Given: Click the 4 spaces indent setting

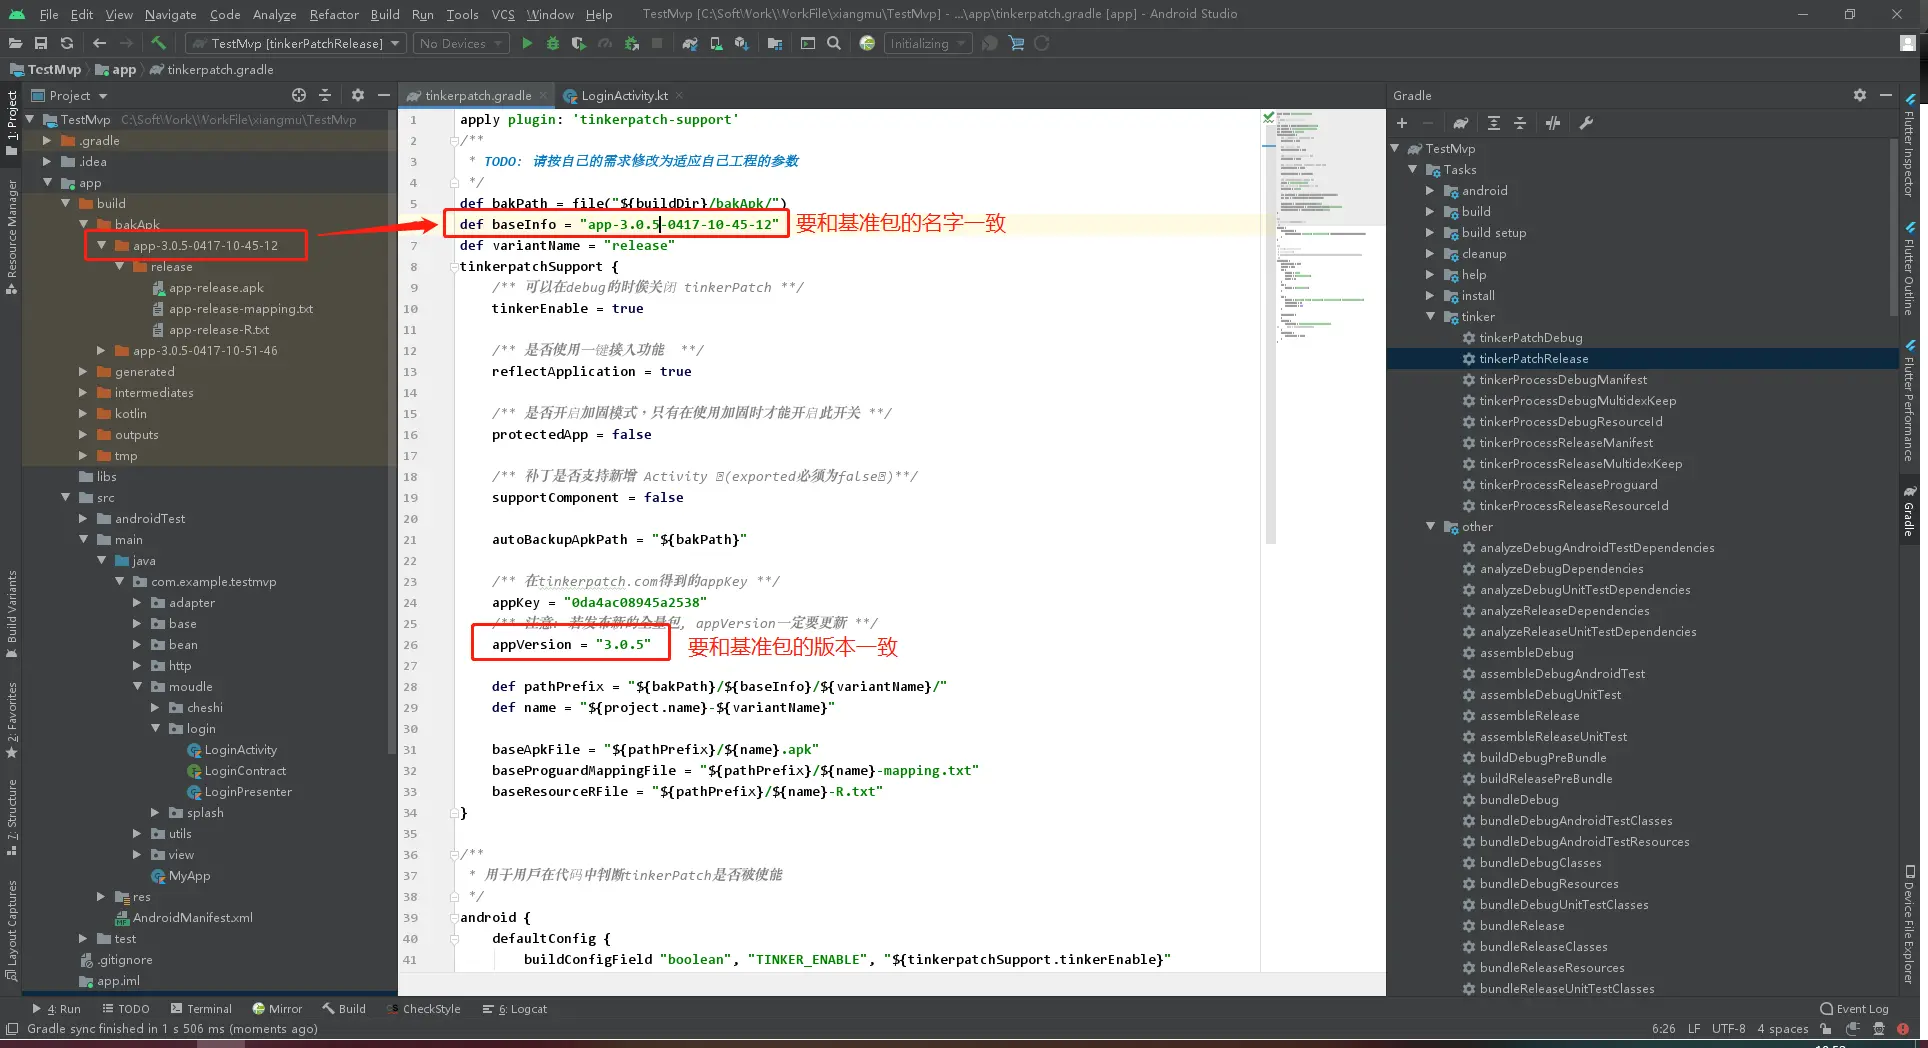Looking at the screenshot, I should tap(1783, 1028).
